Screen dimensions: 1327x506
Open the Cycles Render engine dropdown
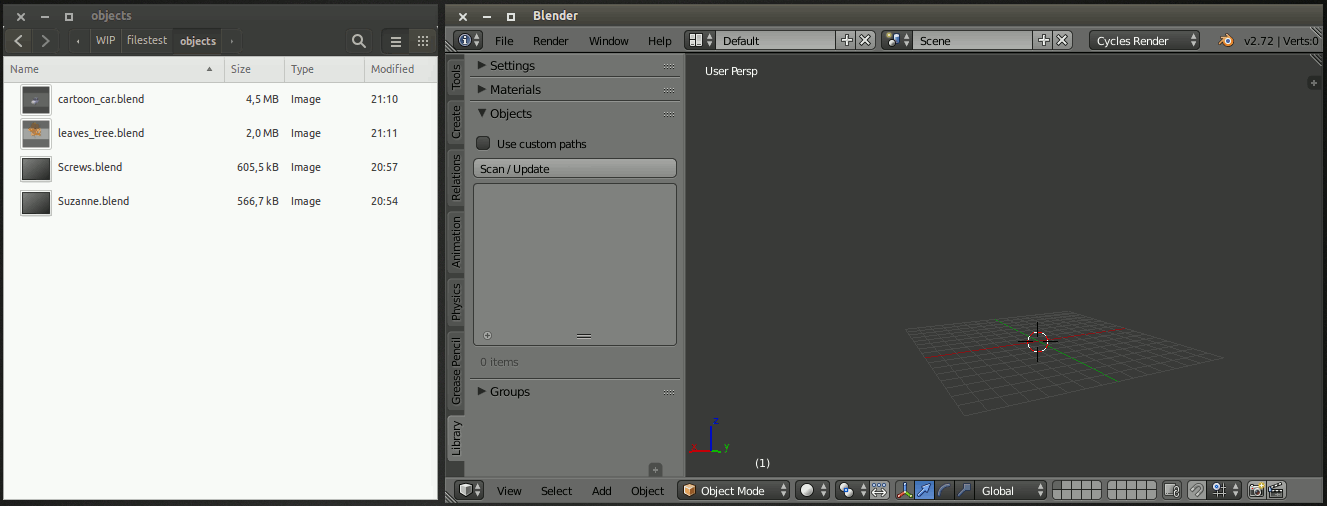pyautogui.click(x=1144, y=40)
